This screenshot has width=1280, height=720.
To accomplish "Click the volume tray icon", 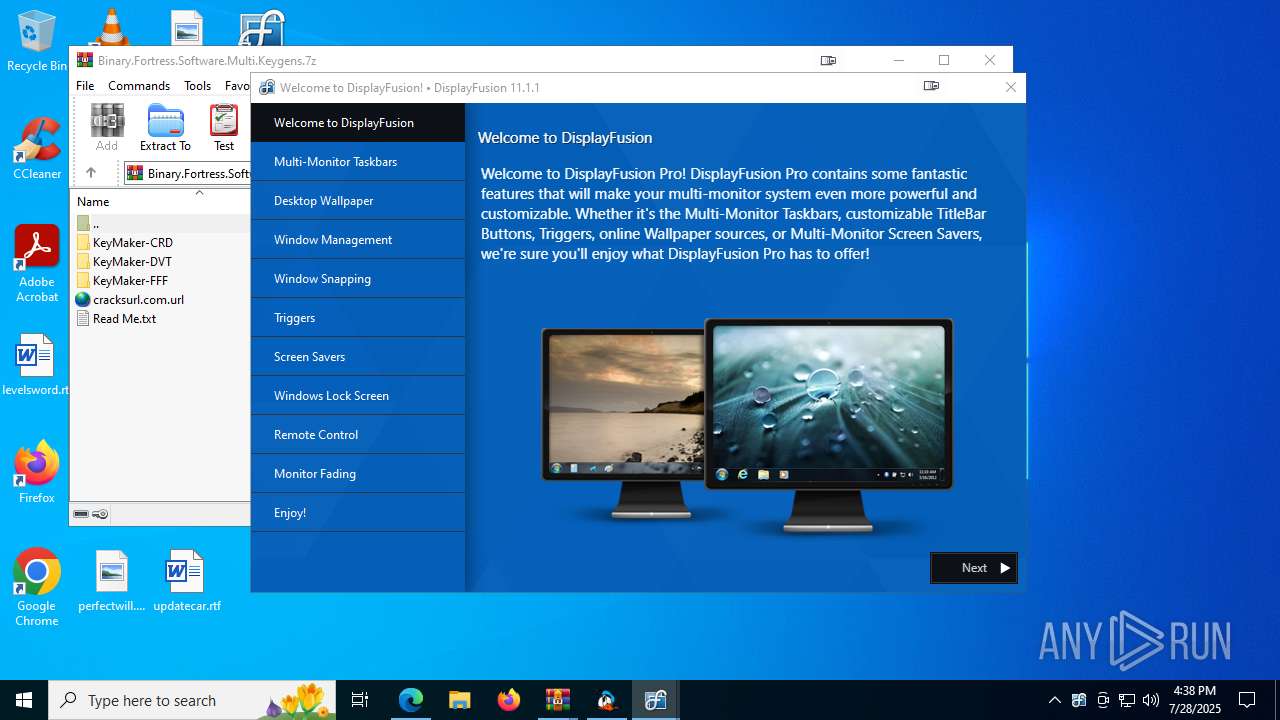I will click(x=1151, y=700).
